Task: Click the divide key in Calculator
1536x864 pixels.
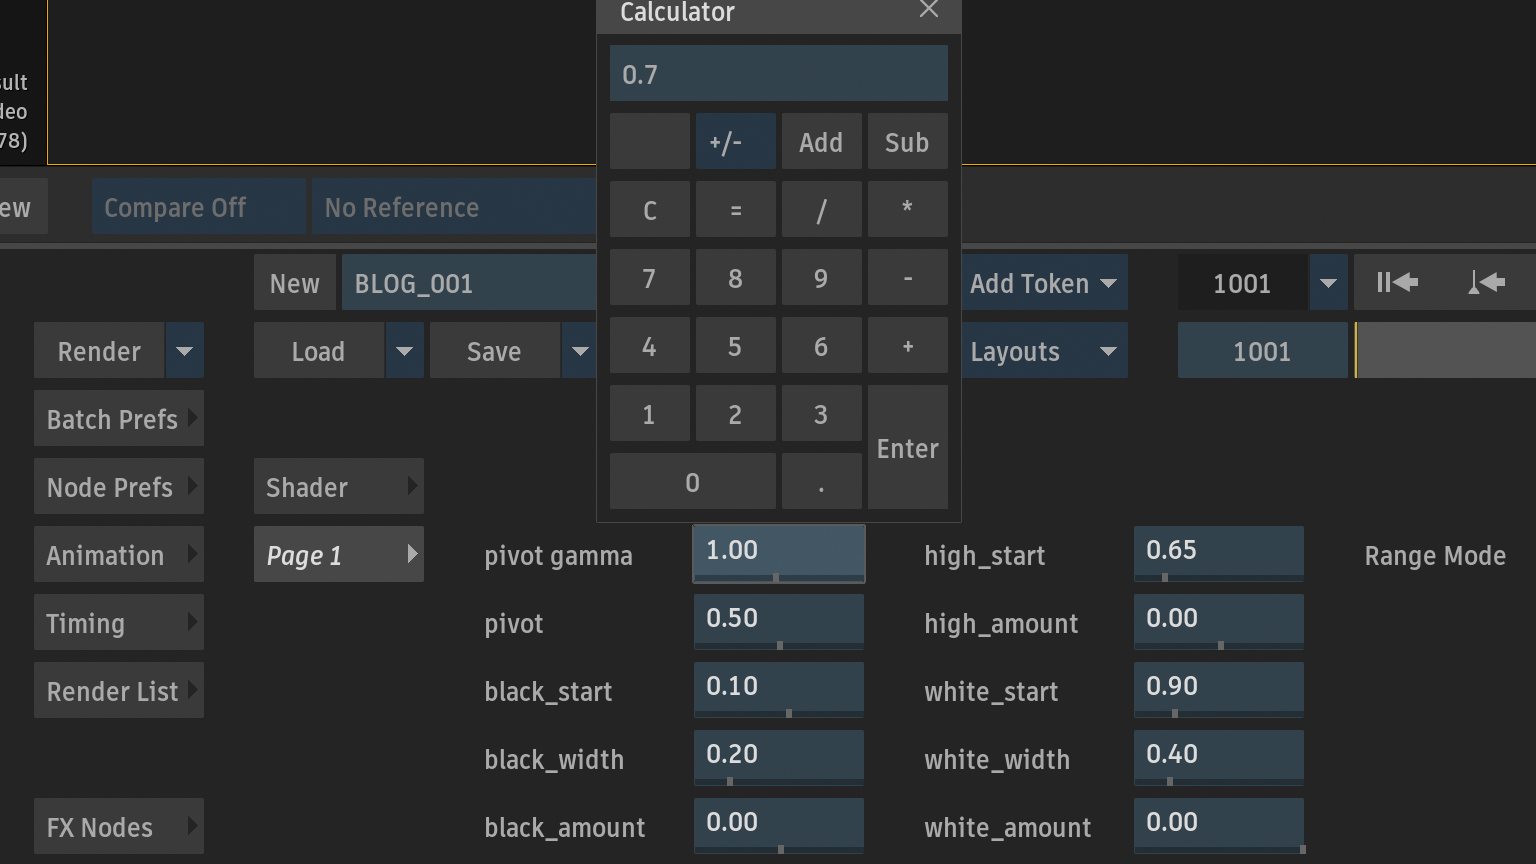Action: point(822,209)
